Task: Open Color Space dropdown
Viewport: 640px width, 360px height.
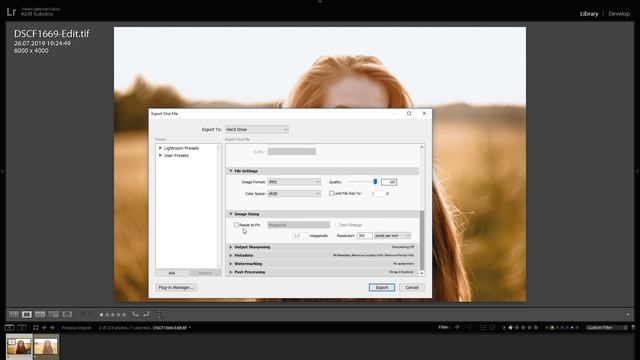Action: tap(294, 193)
